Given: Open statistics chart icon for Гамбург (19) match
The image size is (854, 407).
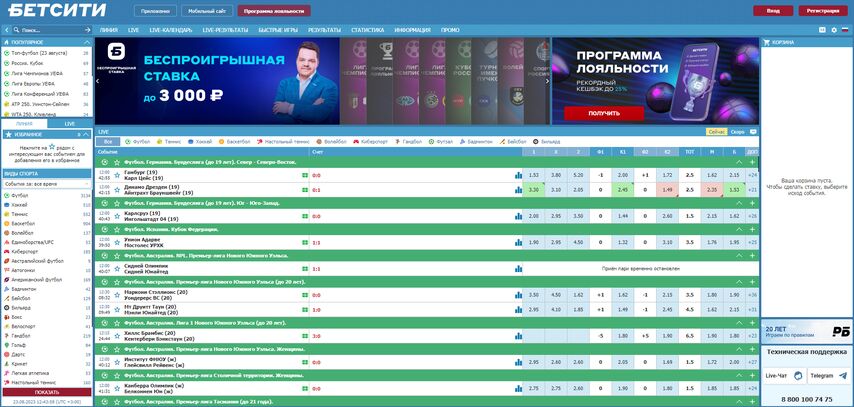Looking at the screenshot, I should click(518, 175).
